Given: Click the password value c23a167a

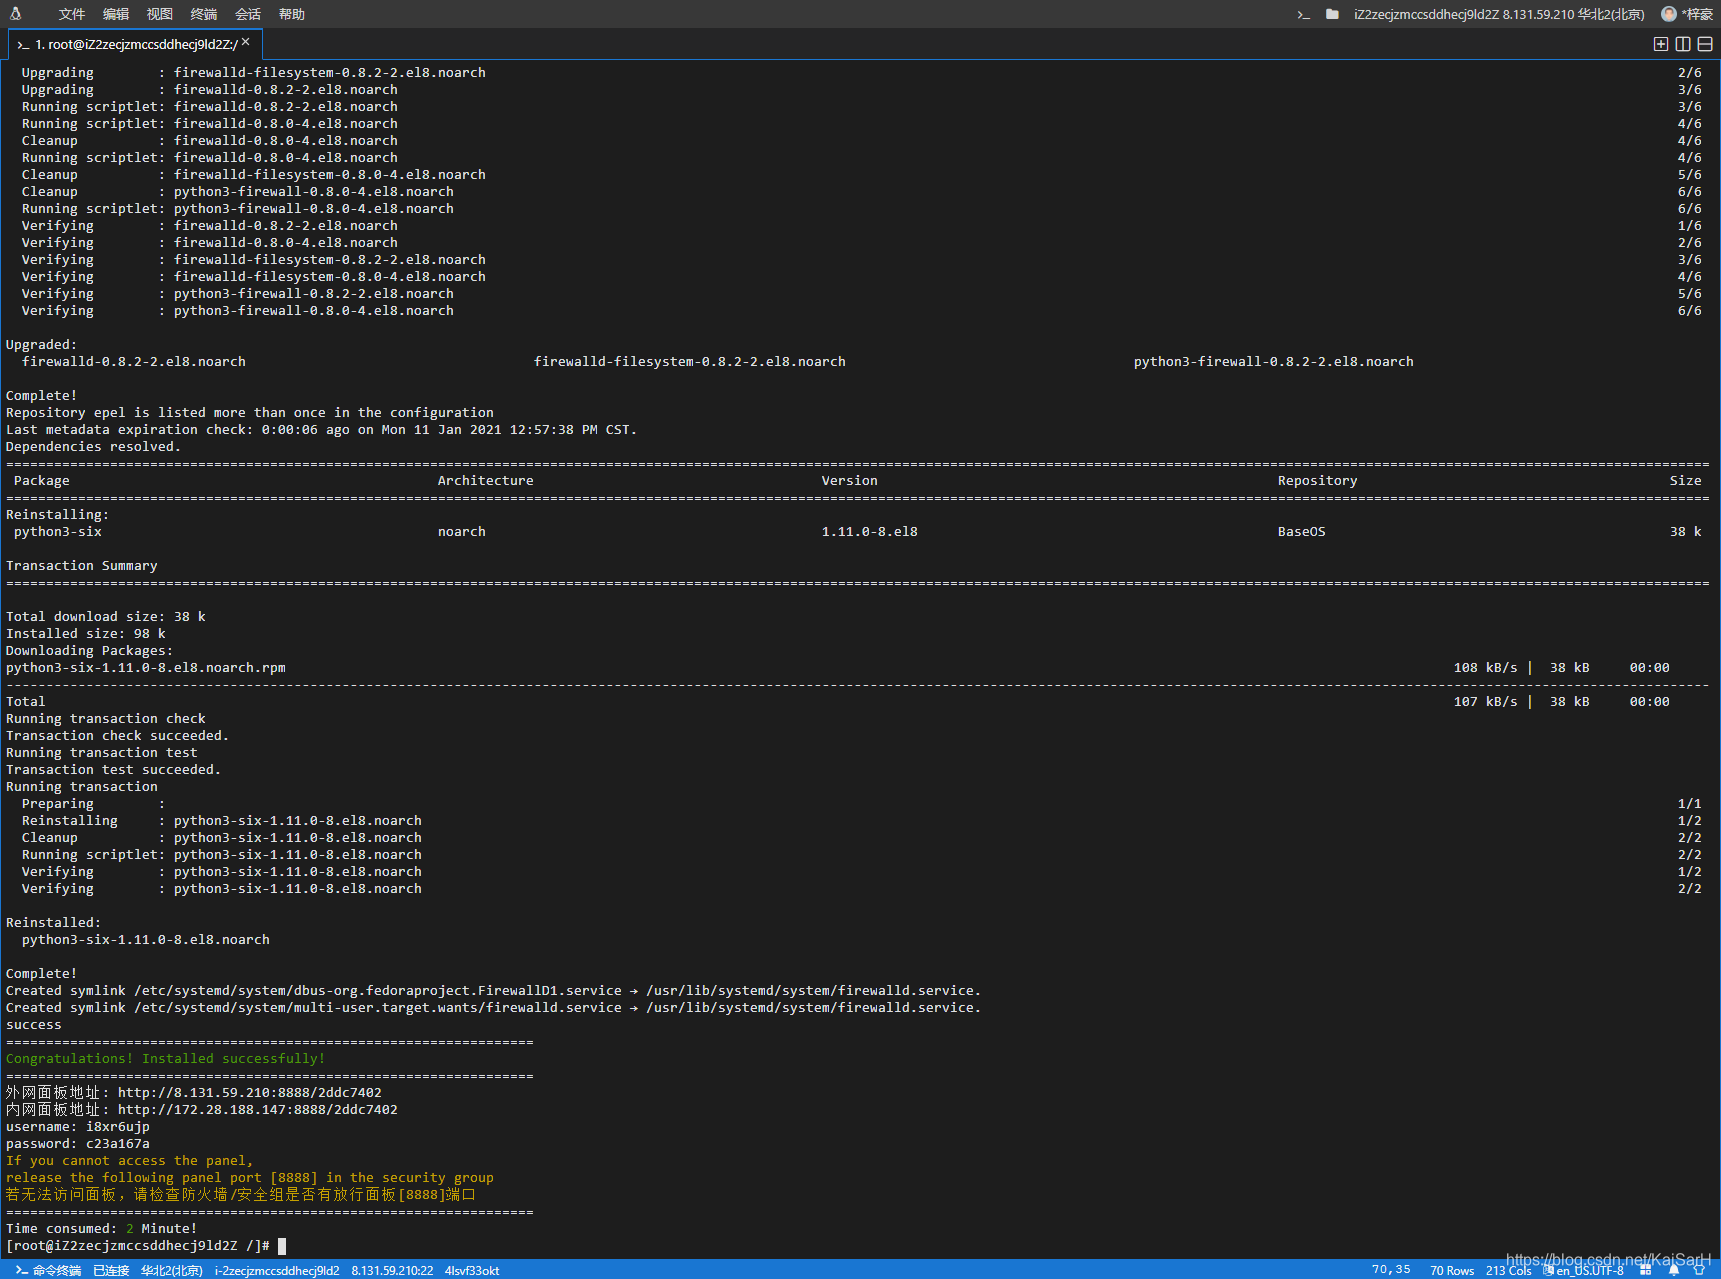Looking at the screenshot, I should (118, 1144).
